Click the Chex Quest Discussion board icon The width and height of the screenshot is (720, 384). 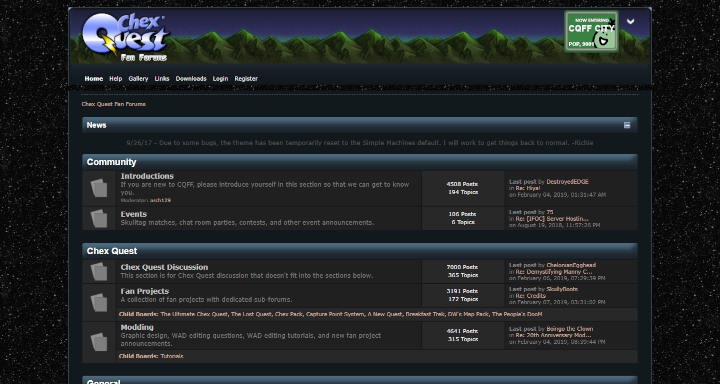pos(99,271)
